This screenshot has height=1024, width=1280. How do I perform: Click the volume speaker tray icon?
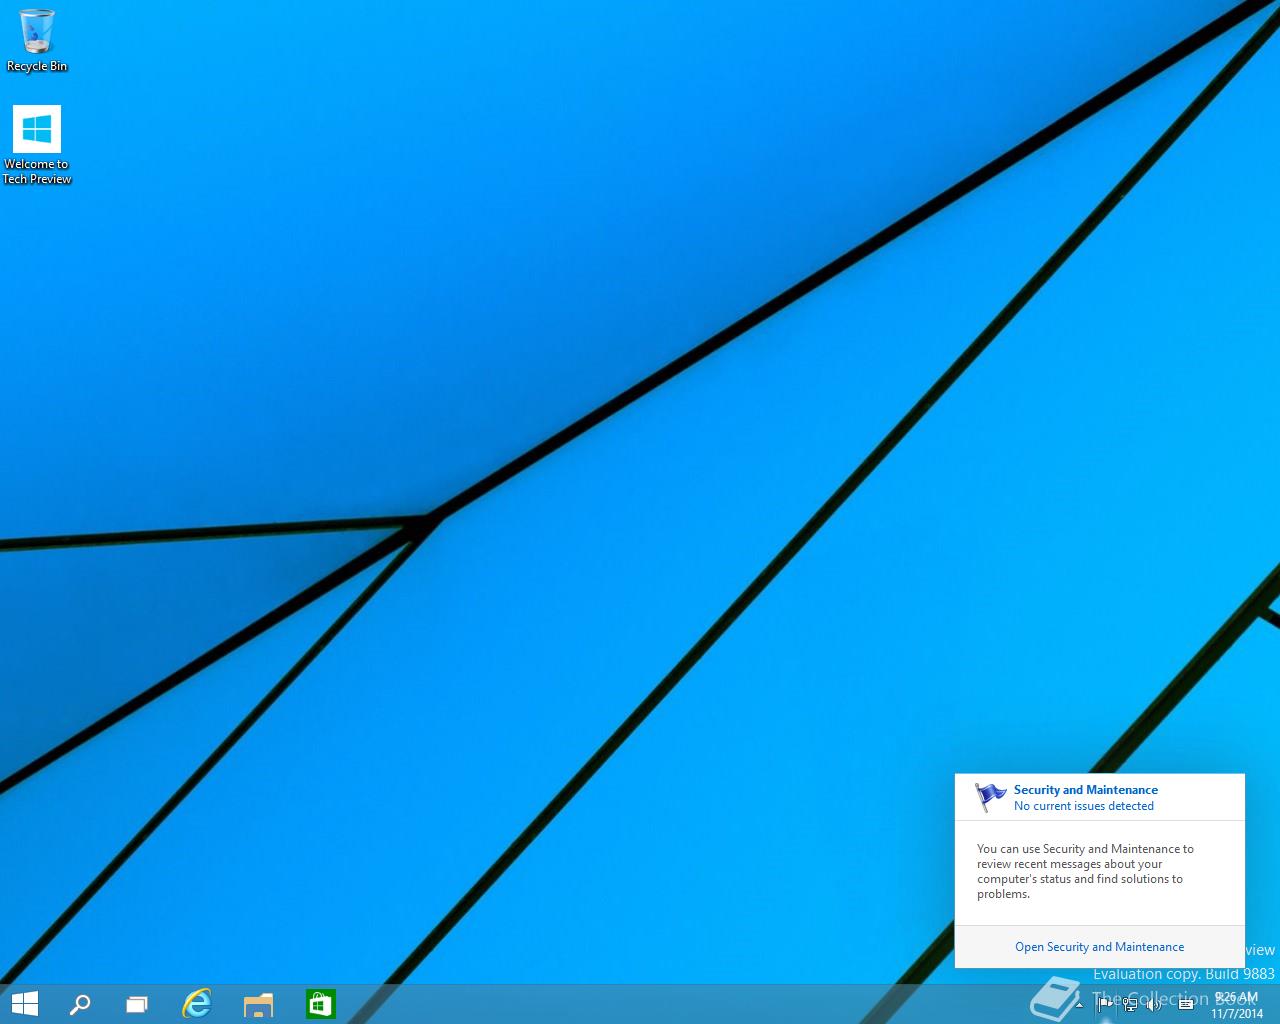pos(1155,1004)
